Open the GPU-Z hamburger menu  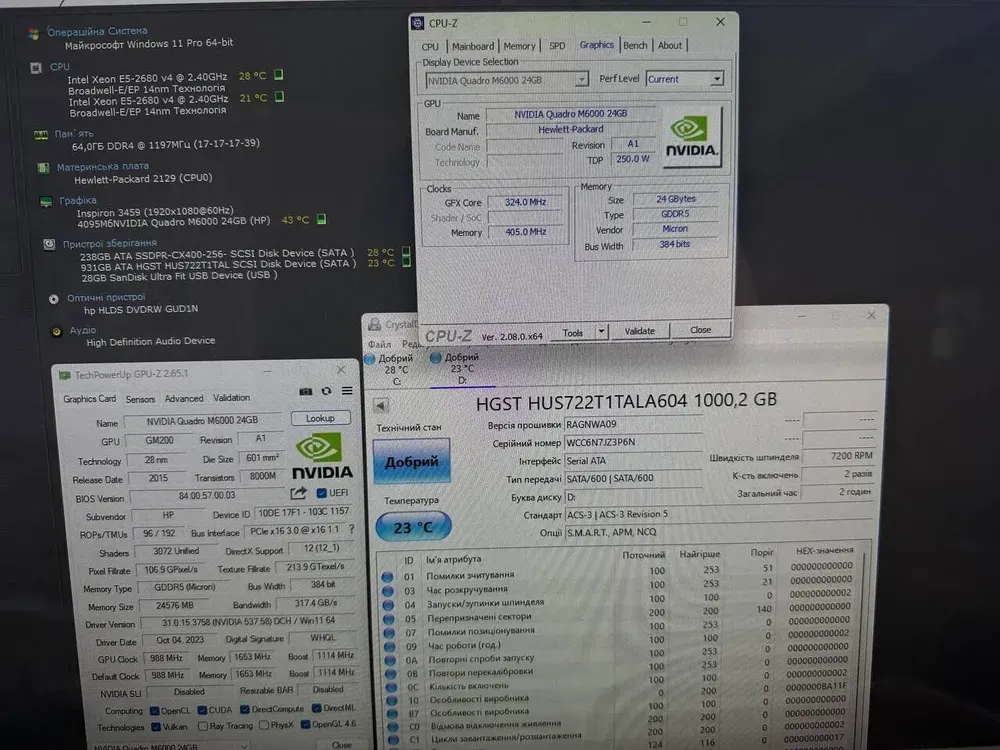click(347, 391)
